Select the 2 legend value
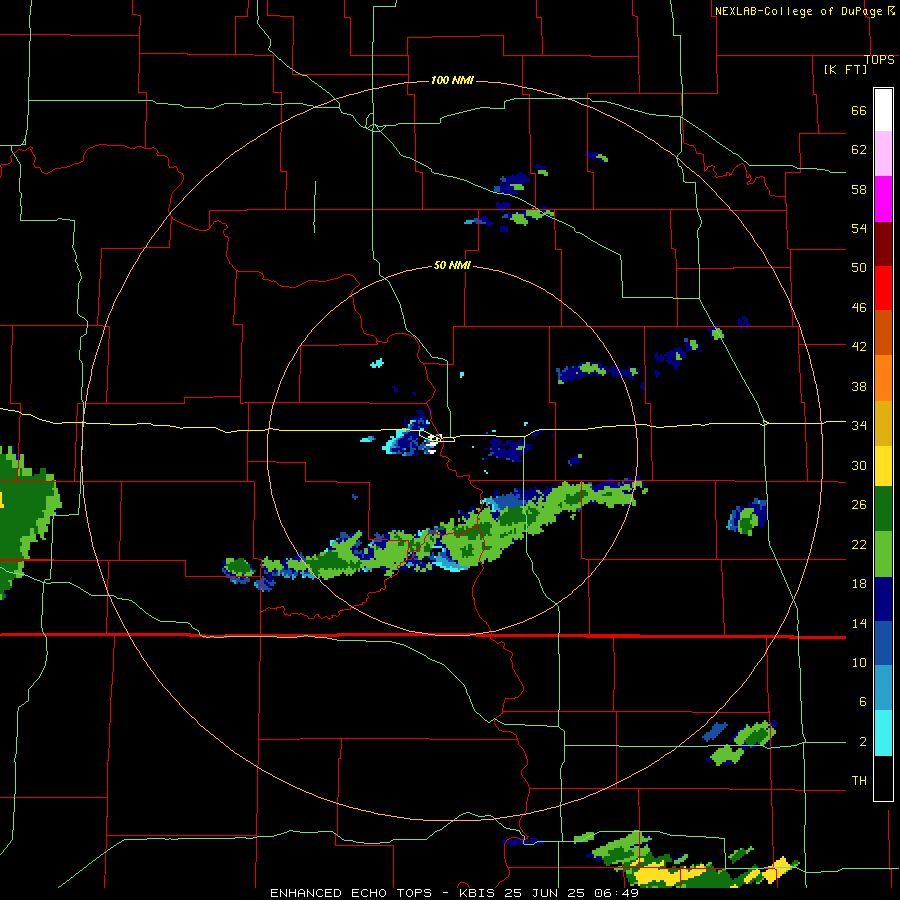Screen dimensions: 900x900 coord(862,742)
